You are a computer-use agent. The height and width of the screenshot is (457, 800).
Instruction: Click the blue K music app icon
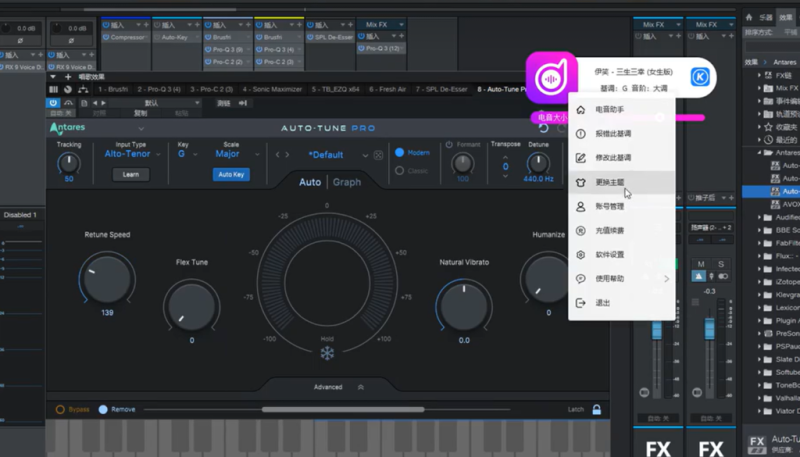click(x=700, y=77)
